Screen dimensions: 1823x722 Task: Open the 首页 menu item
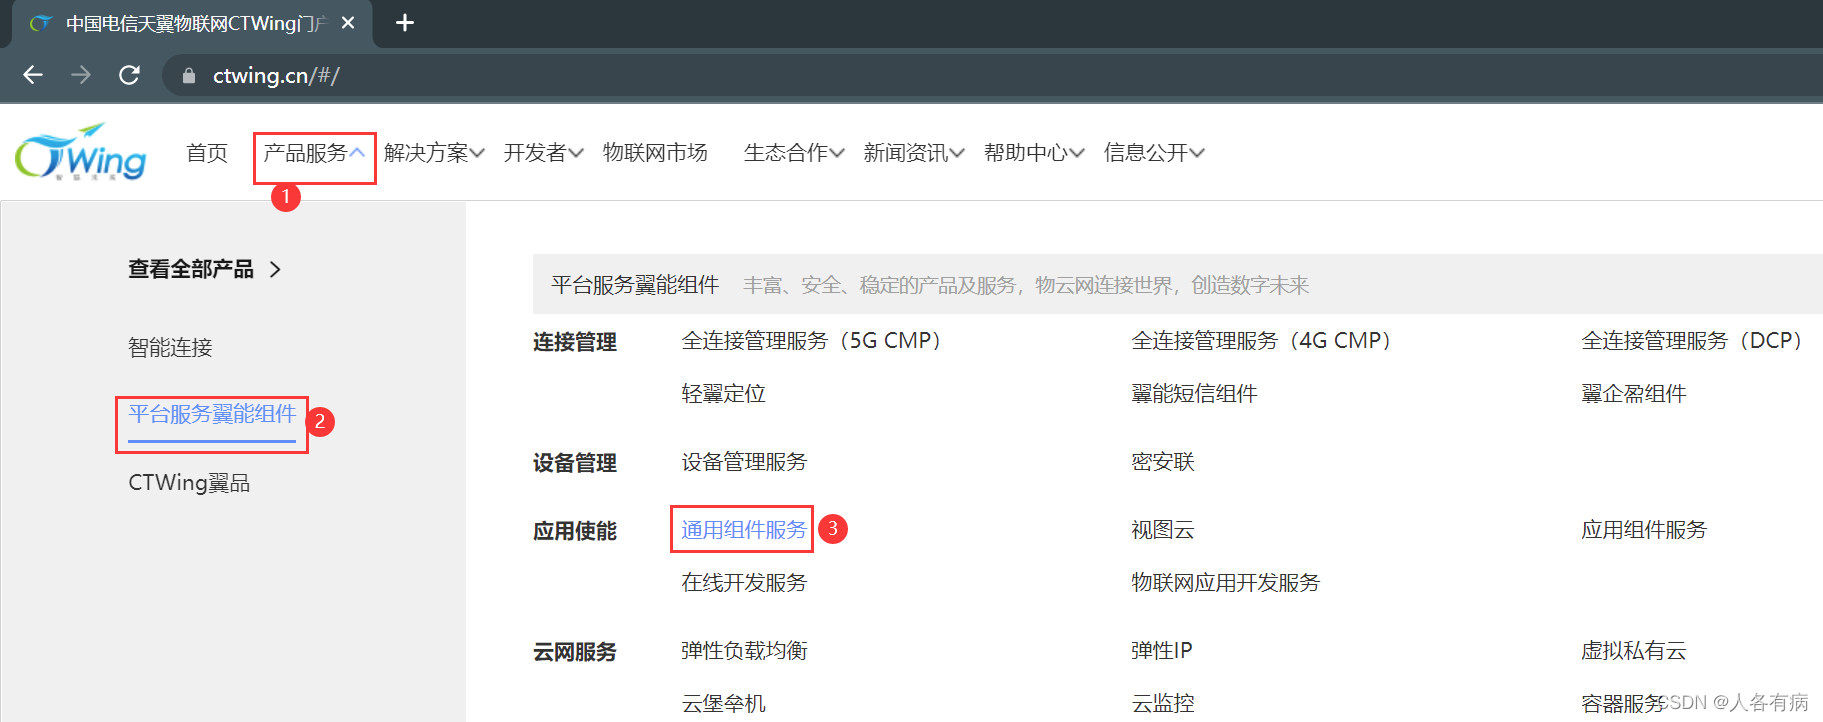pyautogui.click(x=207, y=153)
